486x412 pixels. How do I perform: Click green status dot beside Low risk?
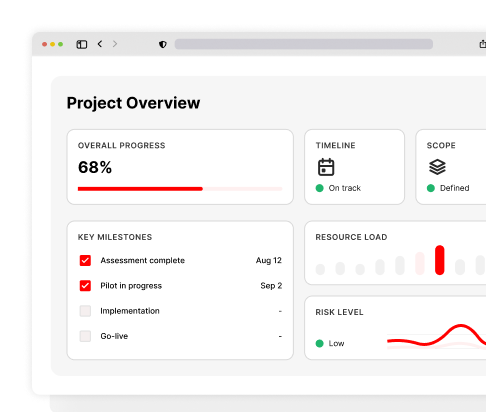[320, 343]
